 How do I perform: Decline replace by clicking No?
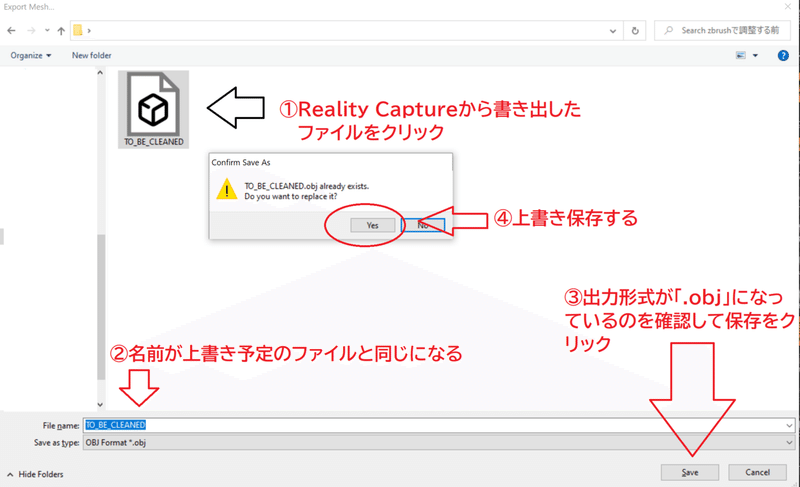423,225
